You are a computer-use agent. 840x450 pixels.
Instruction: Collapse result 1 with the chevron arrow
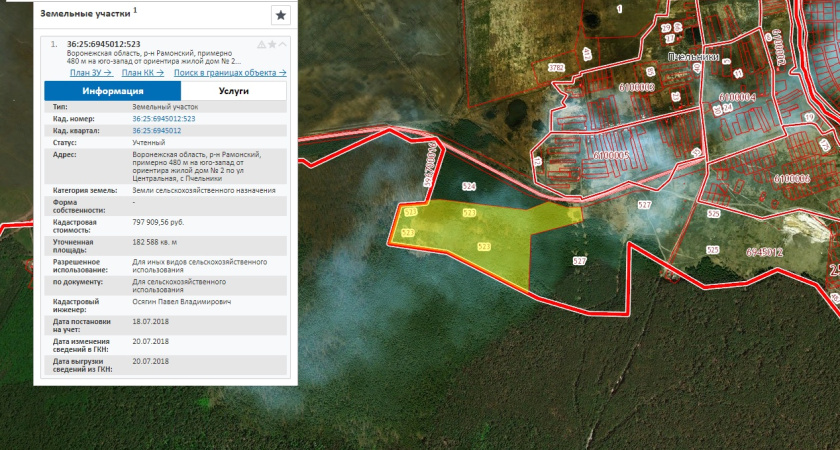(283, 45)
